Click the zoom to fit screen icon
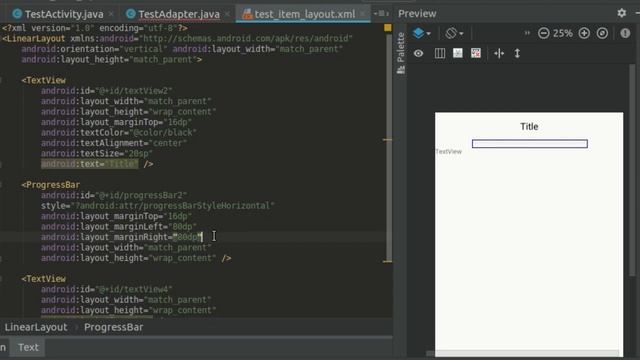 point(602,33)
